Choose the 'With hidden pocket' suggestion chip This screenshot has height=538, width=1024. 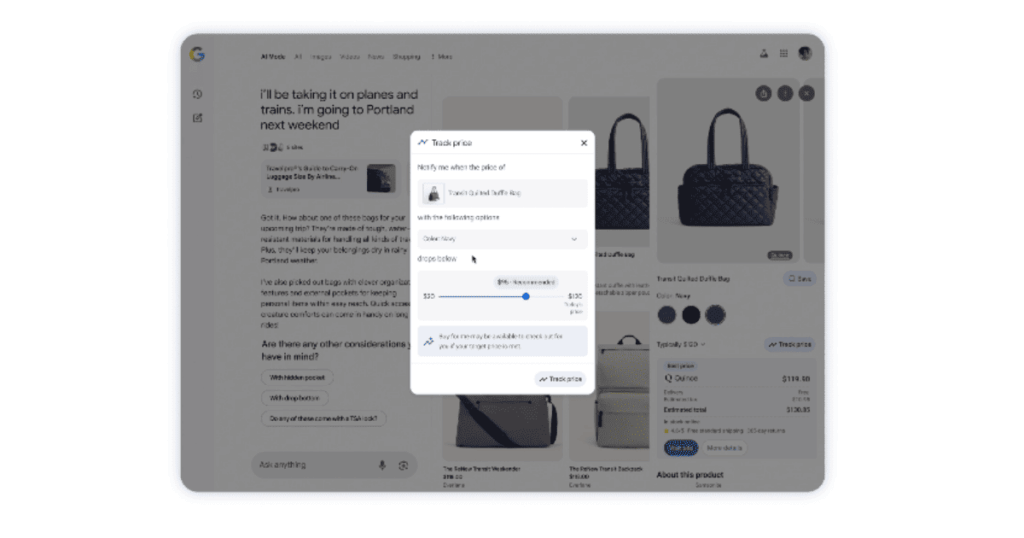tap(297, 377)
